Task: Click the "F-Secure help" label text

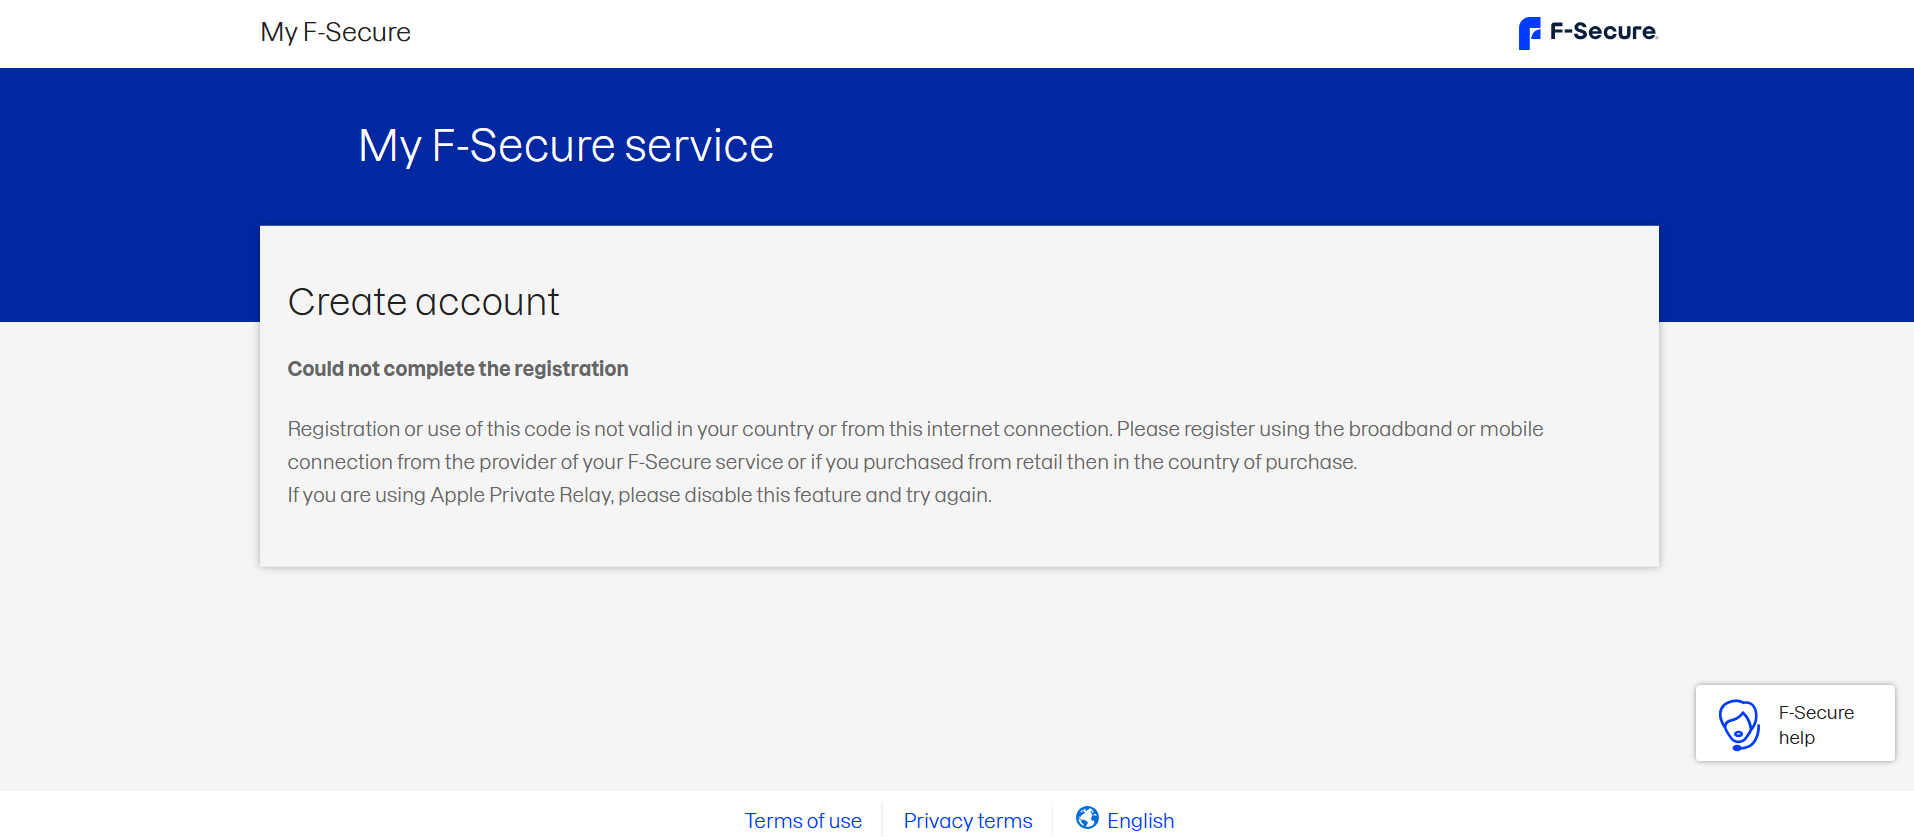Action: [x=1815, y=725]
